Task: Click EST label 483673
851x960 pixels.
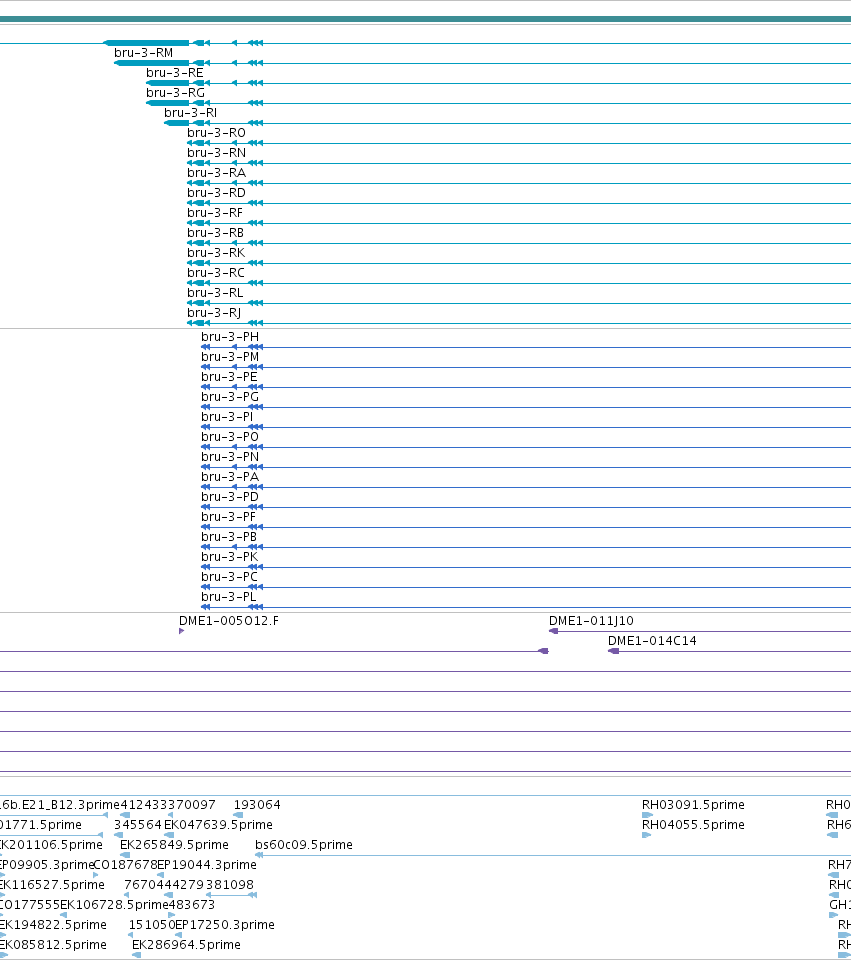Action: point(192,905)
